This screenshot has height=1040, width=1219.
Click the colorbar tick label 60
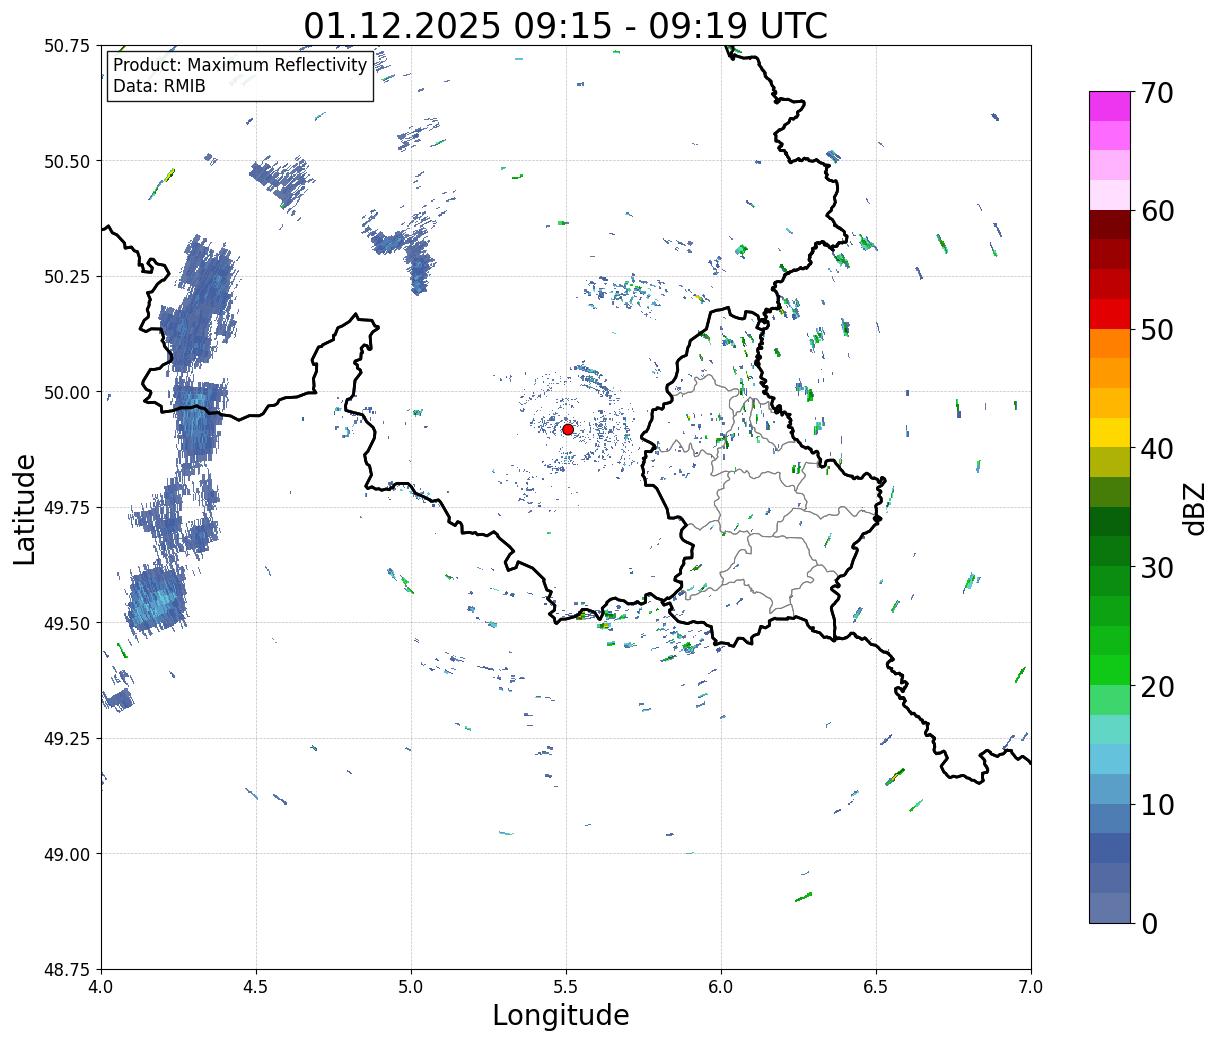1156,211
